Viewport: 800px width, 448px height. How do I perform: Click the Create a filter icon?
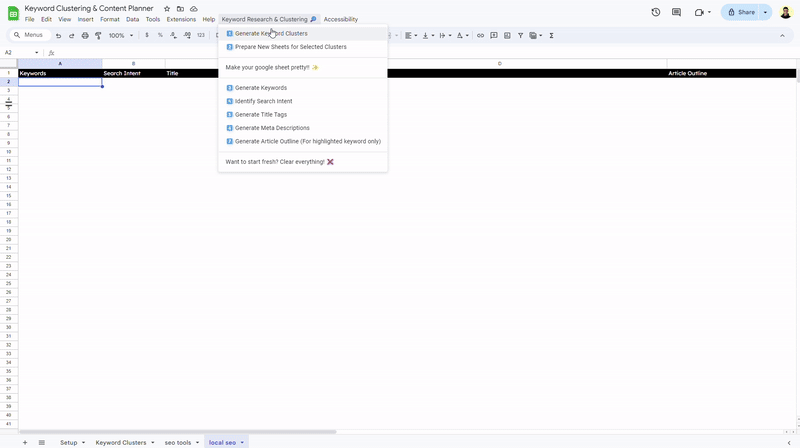pyautogui.click(x=520, y=35)
